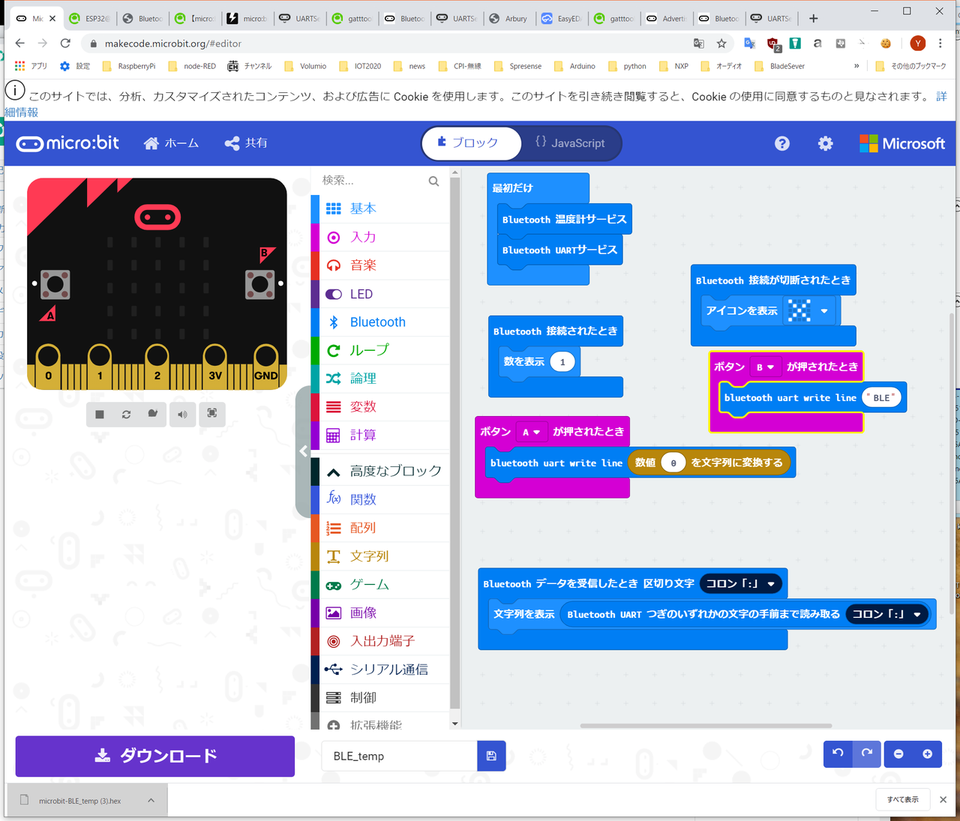
Task: Select the 変数 block category
Action: [x=363, y=407]
